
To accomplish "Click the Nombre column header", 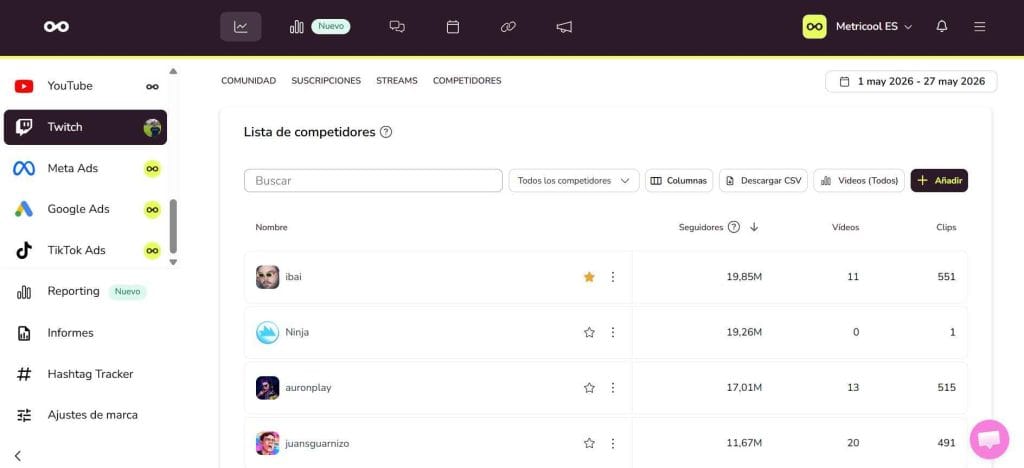I will 271,227.
